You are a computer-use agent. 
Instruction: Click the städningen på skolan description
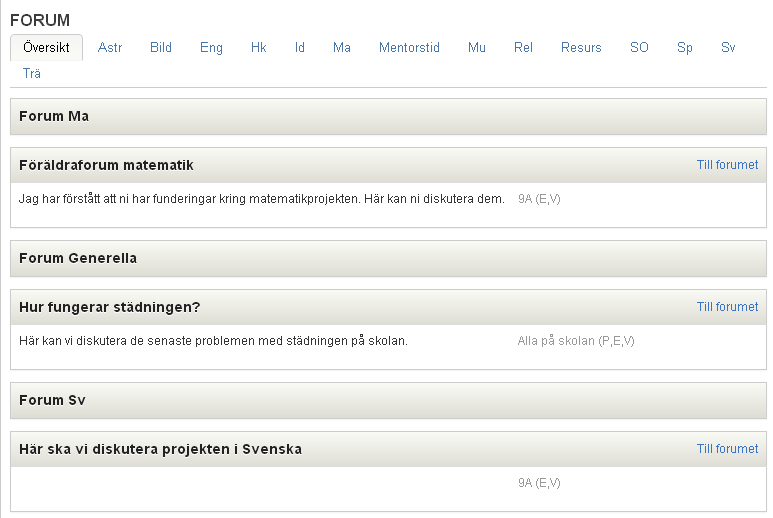(213, 341)
